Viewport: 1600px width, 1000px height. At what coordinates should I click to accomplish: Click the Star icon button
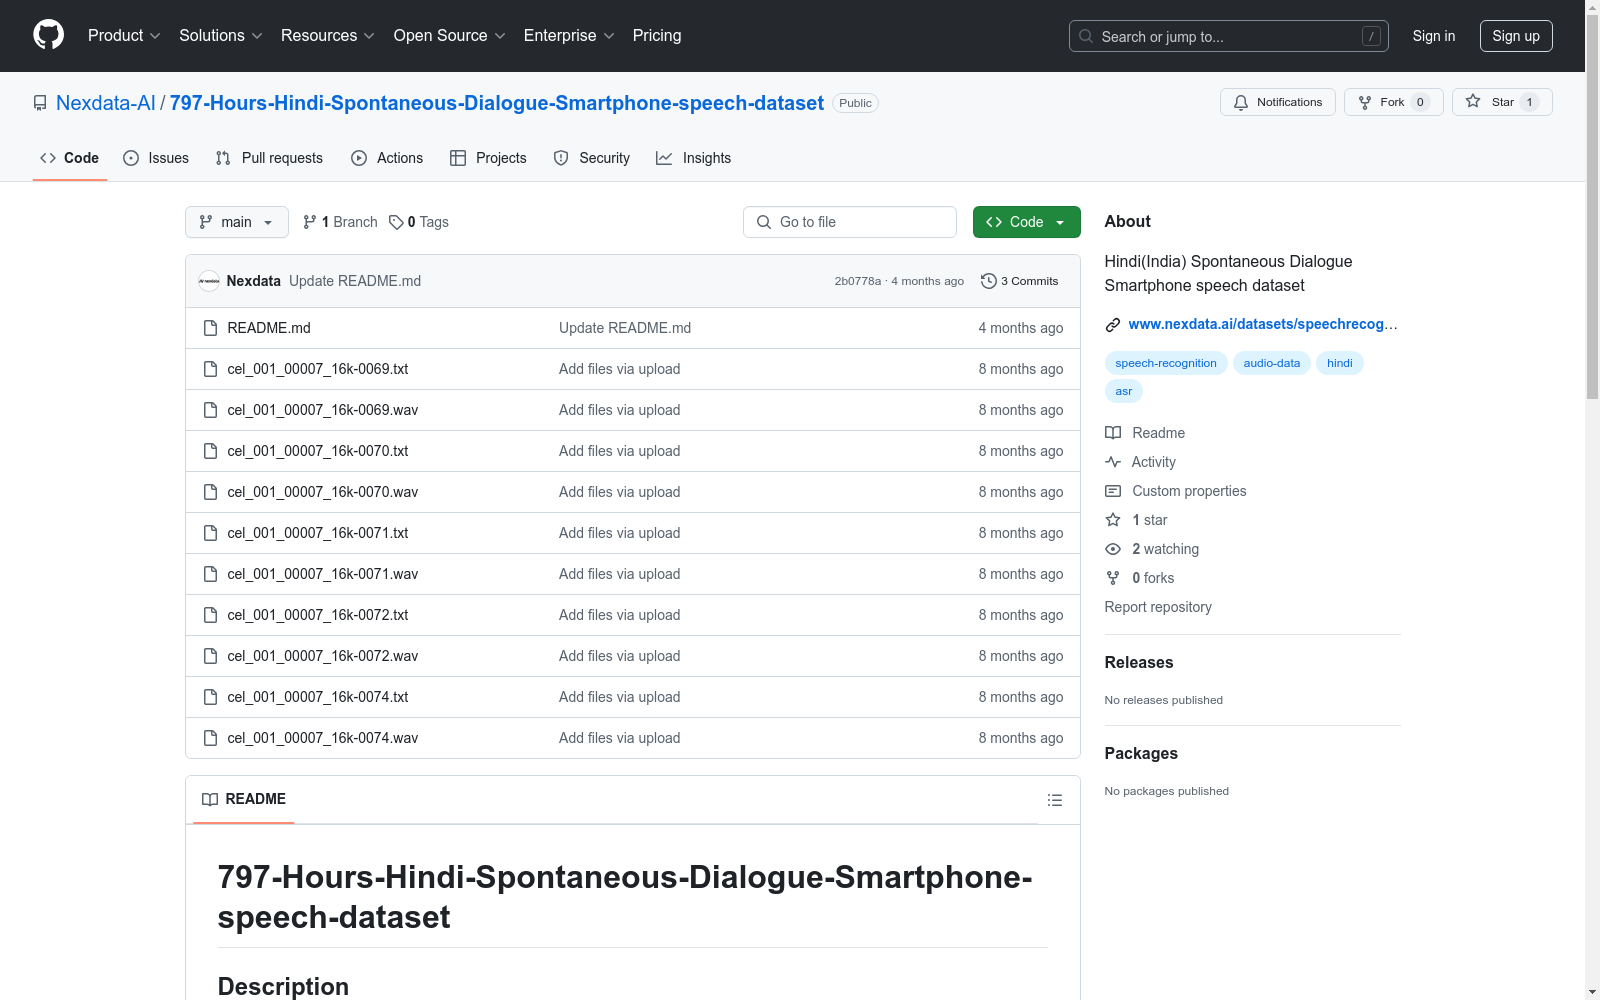(1473, 102)
